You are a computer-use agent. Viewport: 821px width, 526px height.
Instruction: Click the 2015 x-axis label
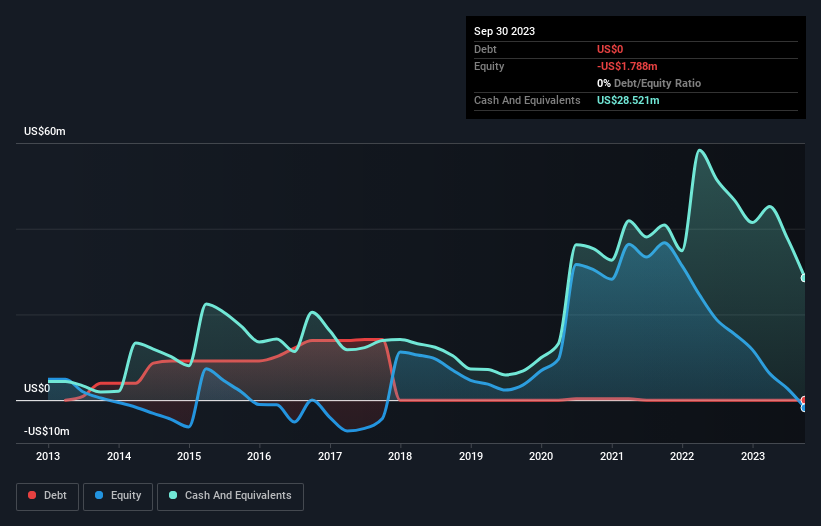(x=189, y=456)
